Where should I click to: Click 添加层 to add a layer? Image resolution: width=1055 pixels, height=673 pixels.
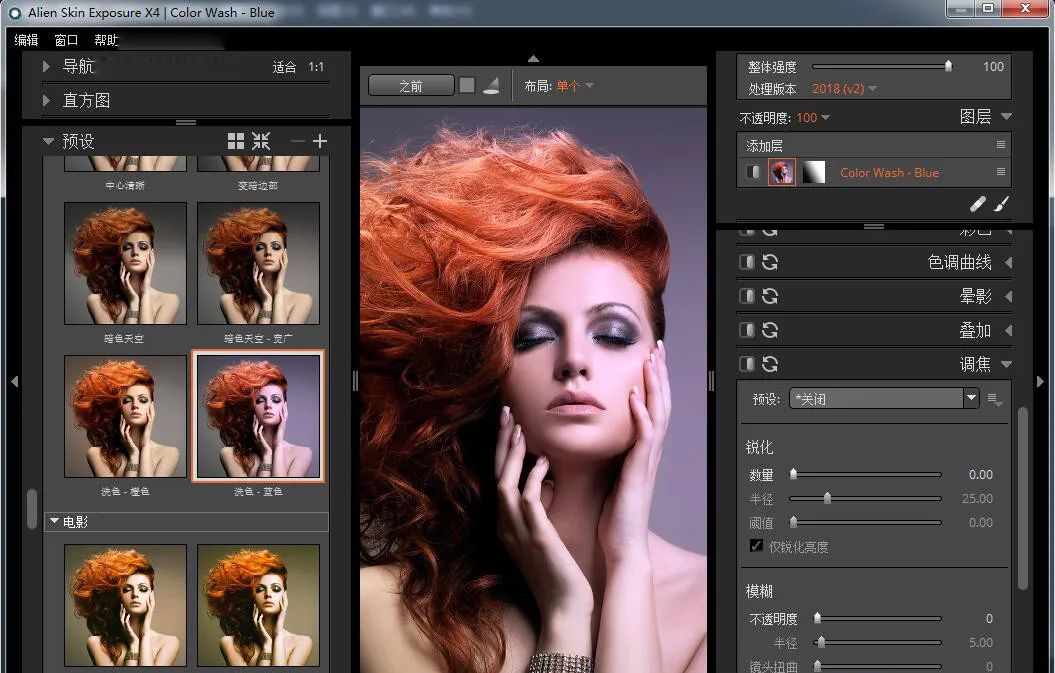[x=764, y=145]
